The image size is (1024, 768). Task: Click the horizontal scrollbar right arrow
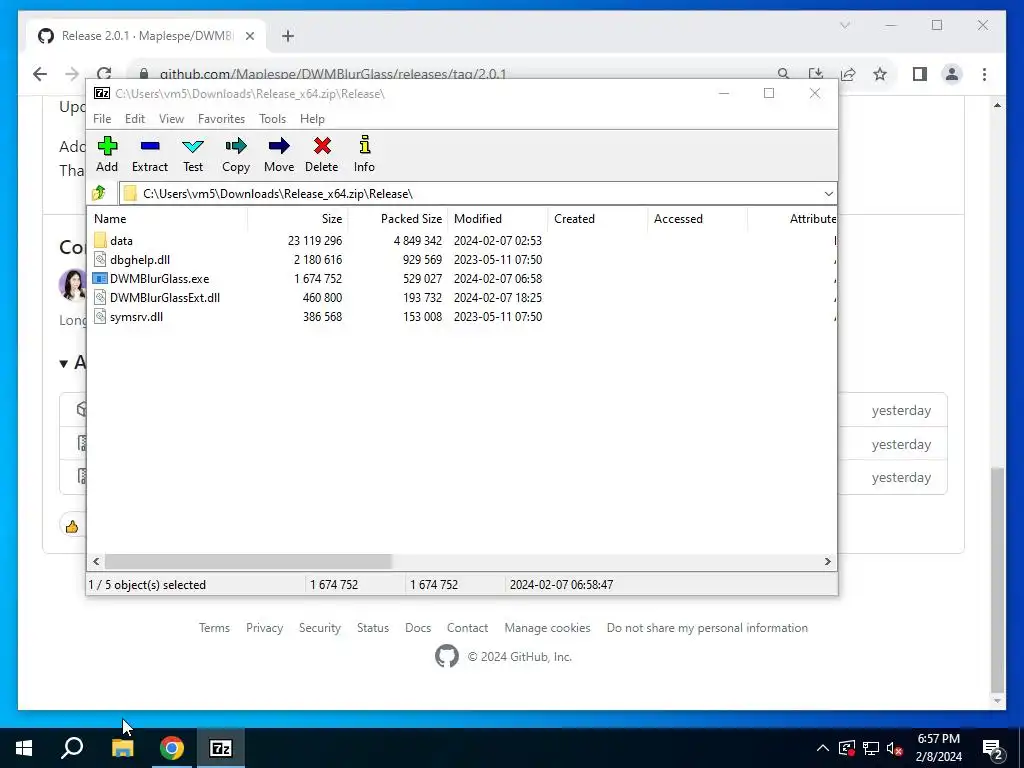827,562
